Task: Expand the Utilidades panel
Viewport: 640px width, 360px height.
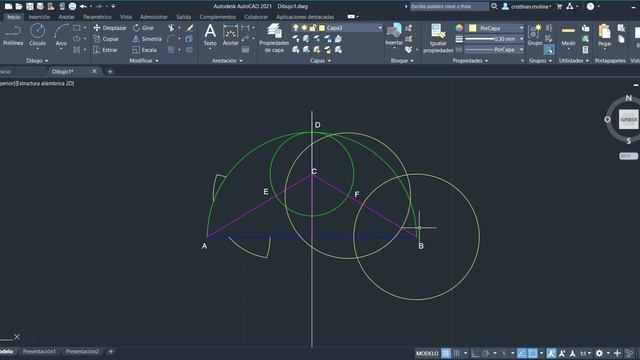Action: point(574,60)
